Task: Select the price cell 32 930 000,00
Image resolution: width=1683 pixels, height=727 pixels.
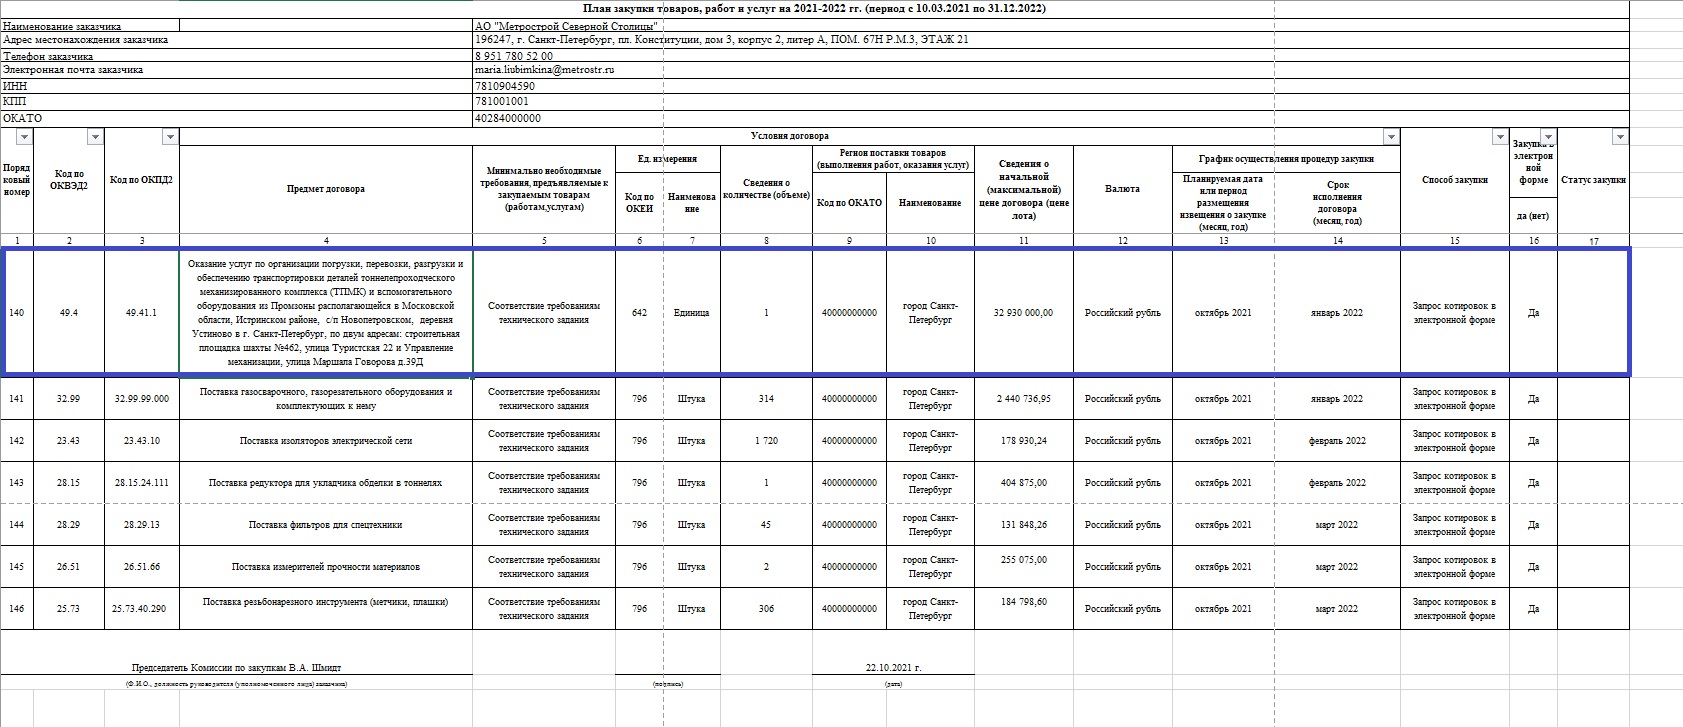Action: pyautogui.click(x=1023, y=313)
